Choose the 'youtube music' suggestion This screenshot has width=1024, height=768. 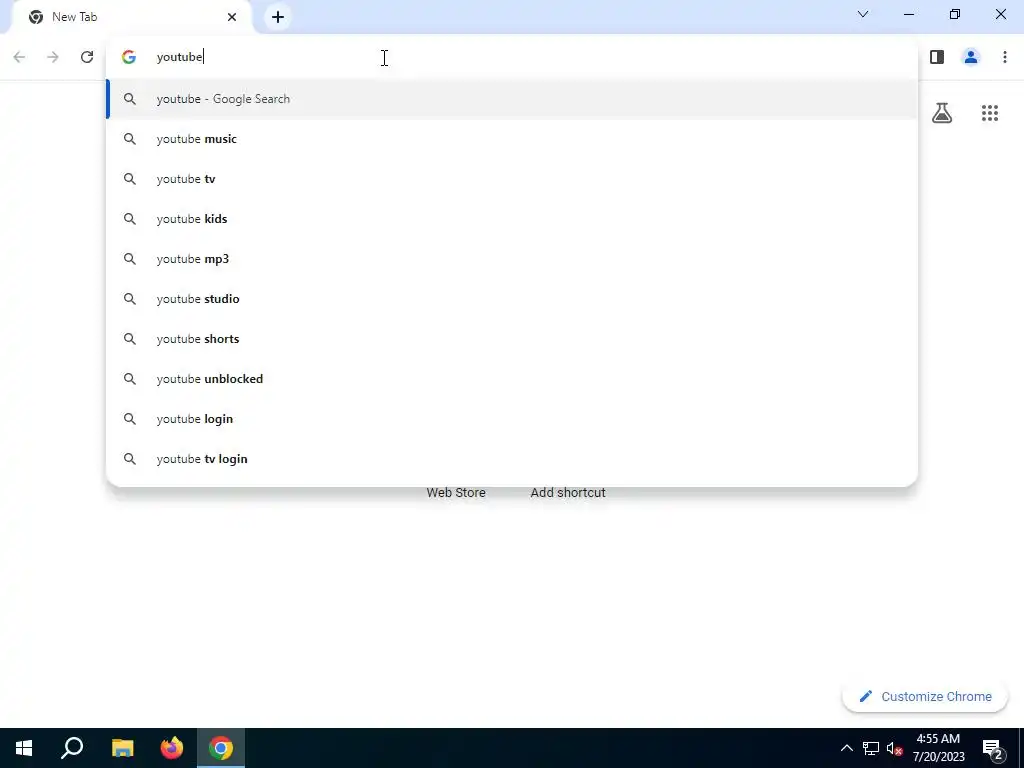512,139
